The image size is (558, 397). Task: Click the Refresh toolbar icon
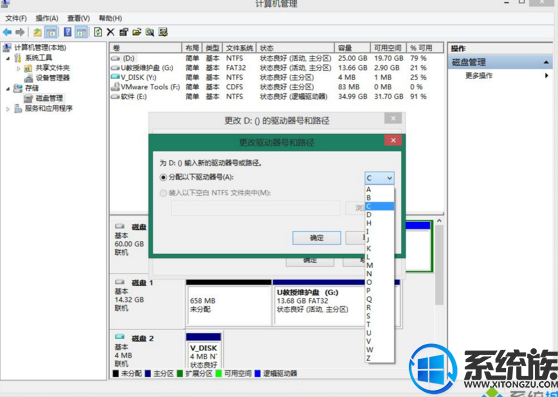click(98, 32)
